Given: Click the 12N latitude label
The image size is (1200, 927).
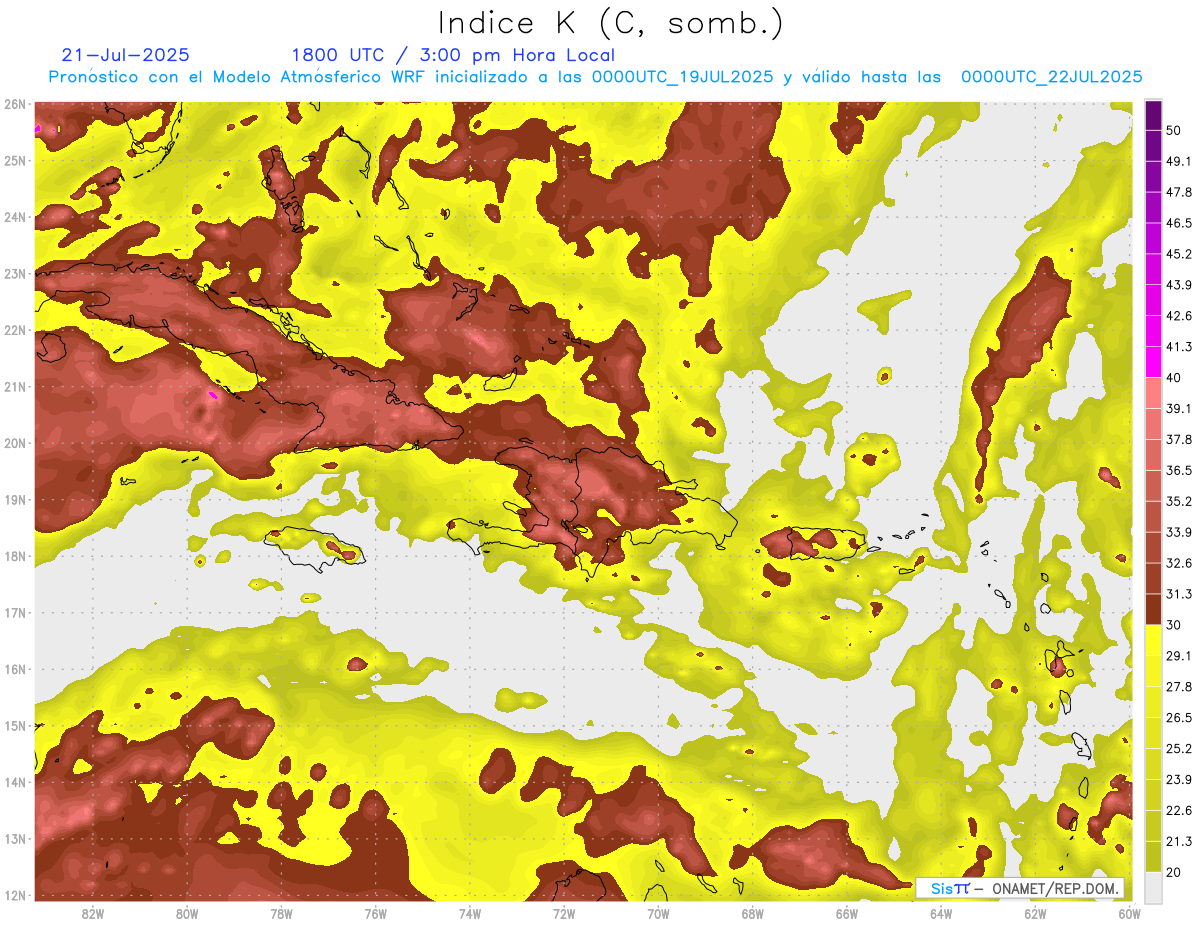Looking at the screenshot, I should pyautogui.click(x=15, y=895).
